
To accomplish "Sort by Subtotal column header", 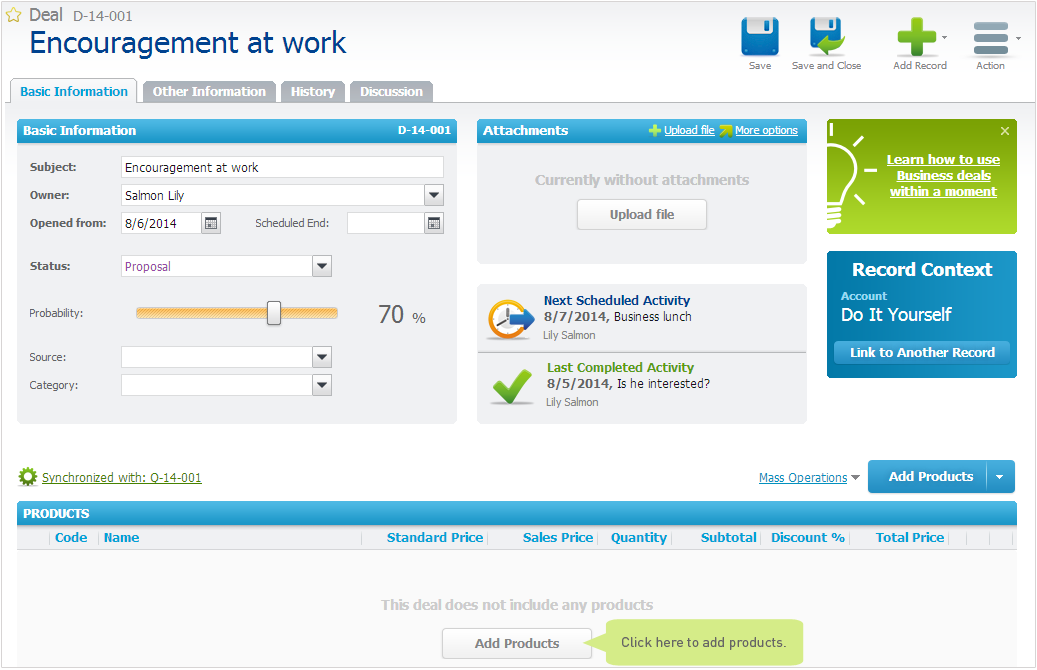I will pos(729,538).
